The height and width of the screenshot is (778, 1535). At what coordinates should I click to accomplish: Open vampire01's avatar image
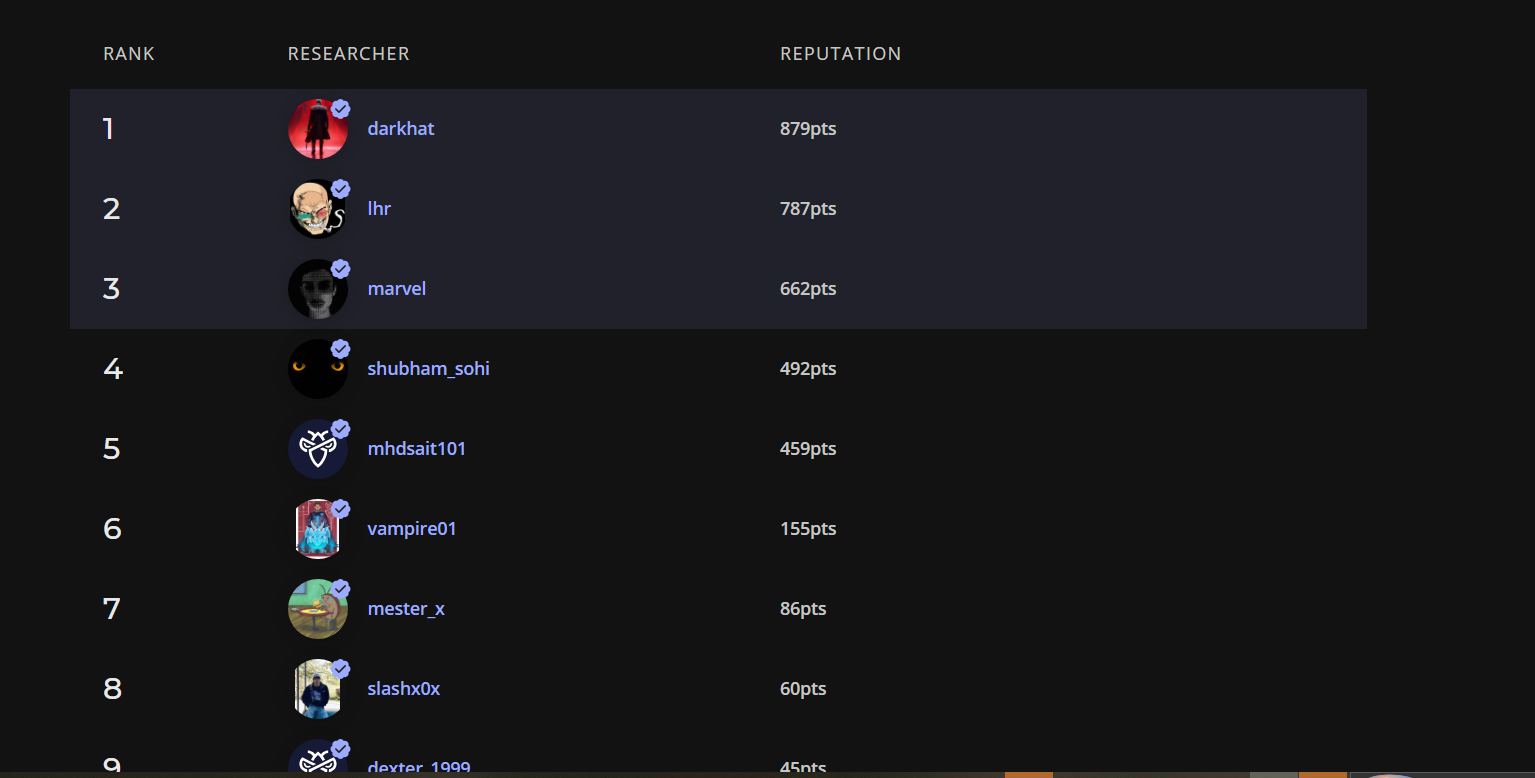click(x=316, y=530)
